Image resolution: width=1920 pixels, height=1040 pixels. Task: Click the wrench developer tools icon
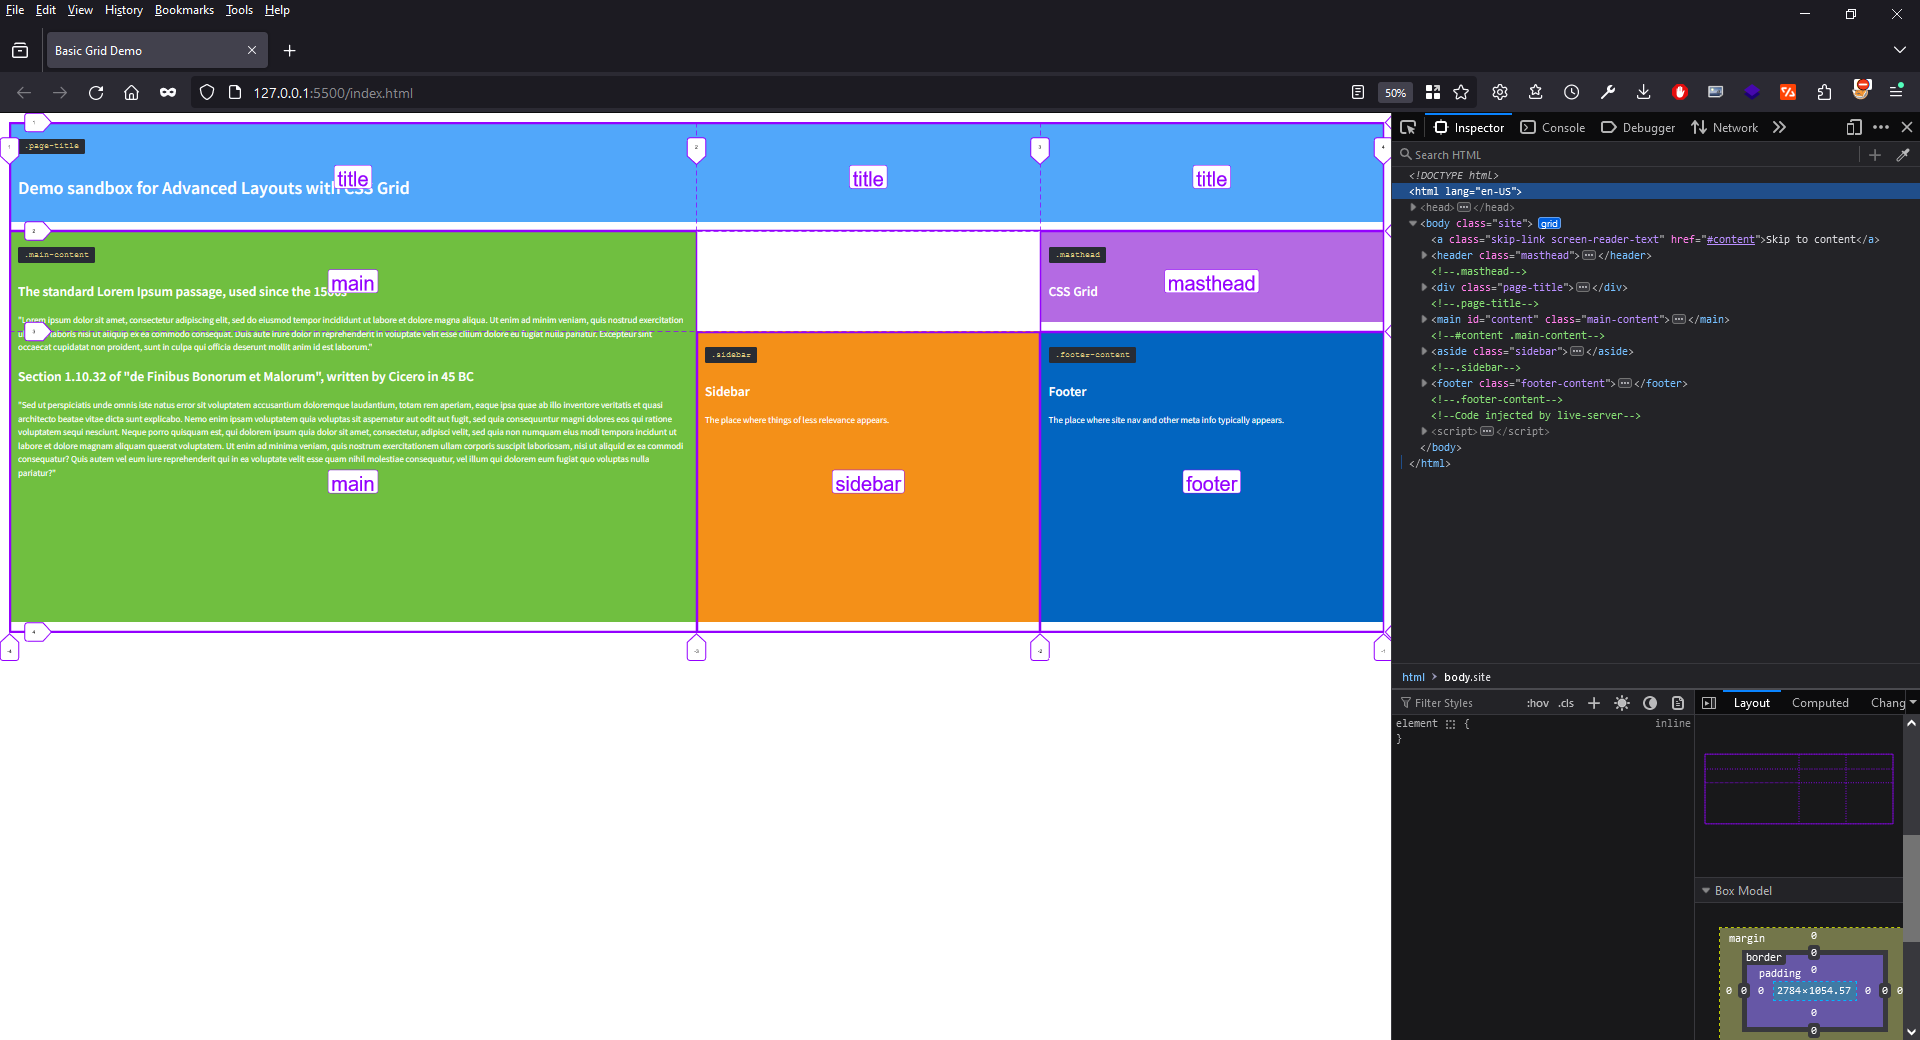click(1607, 92)
